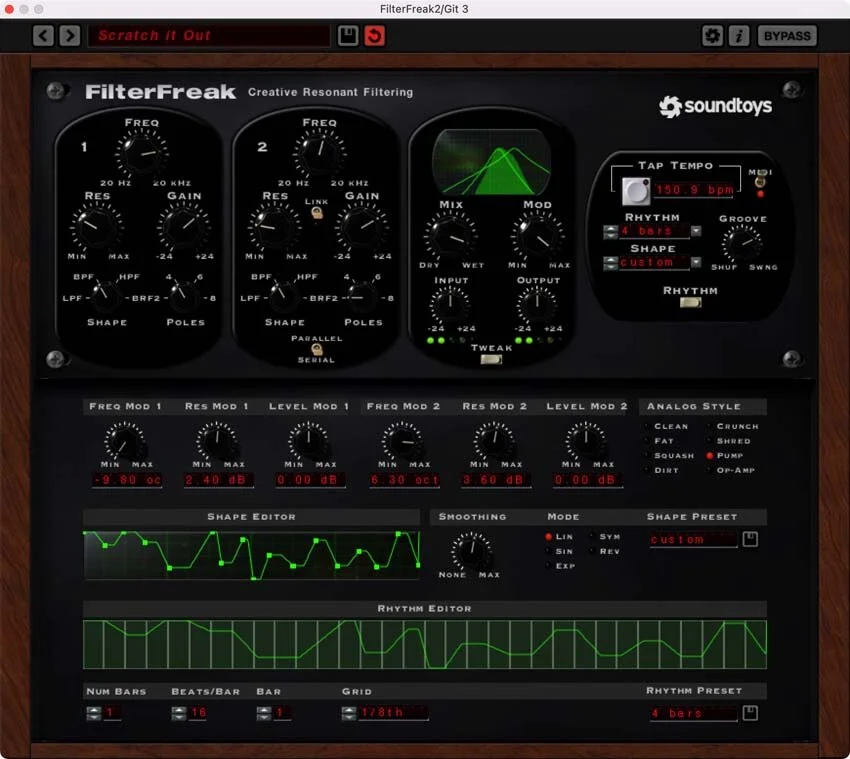850x759 pixels.
Task: Click the BYPASS button
Action: click(787, 36)
